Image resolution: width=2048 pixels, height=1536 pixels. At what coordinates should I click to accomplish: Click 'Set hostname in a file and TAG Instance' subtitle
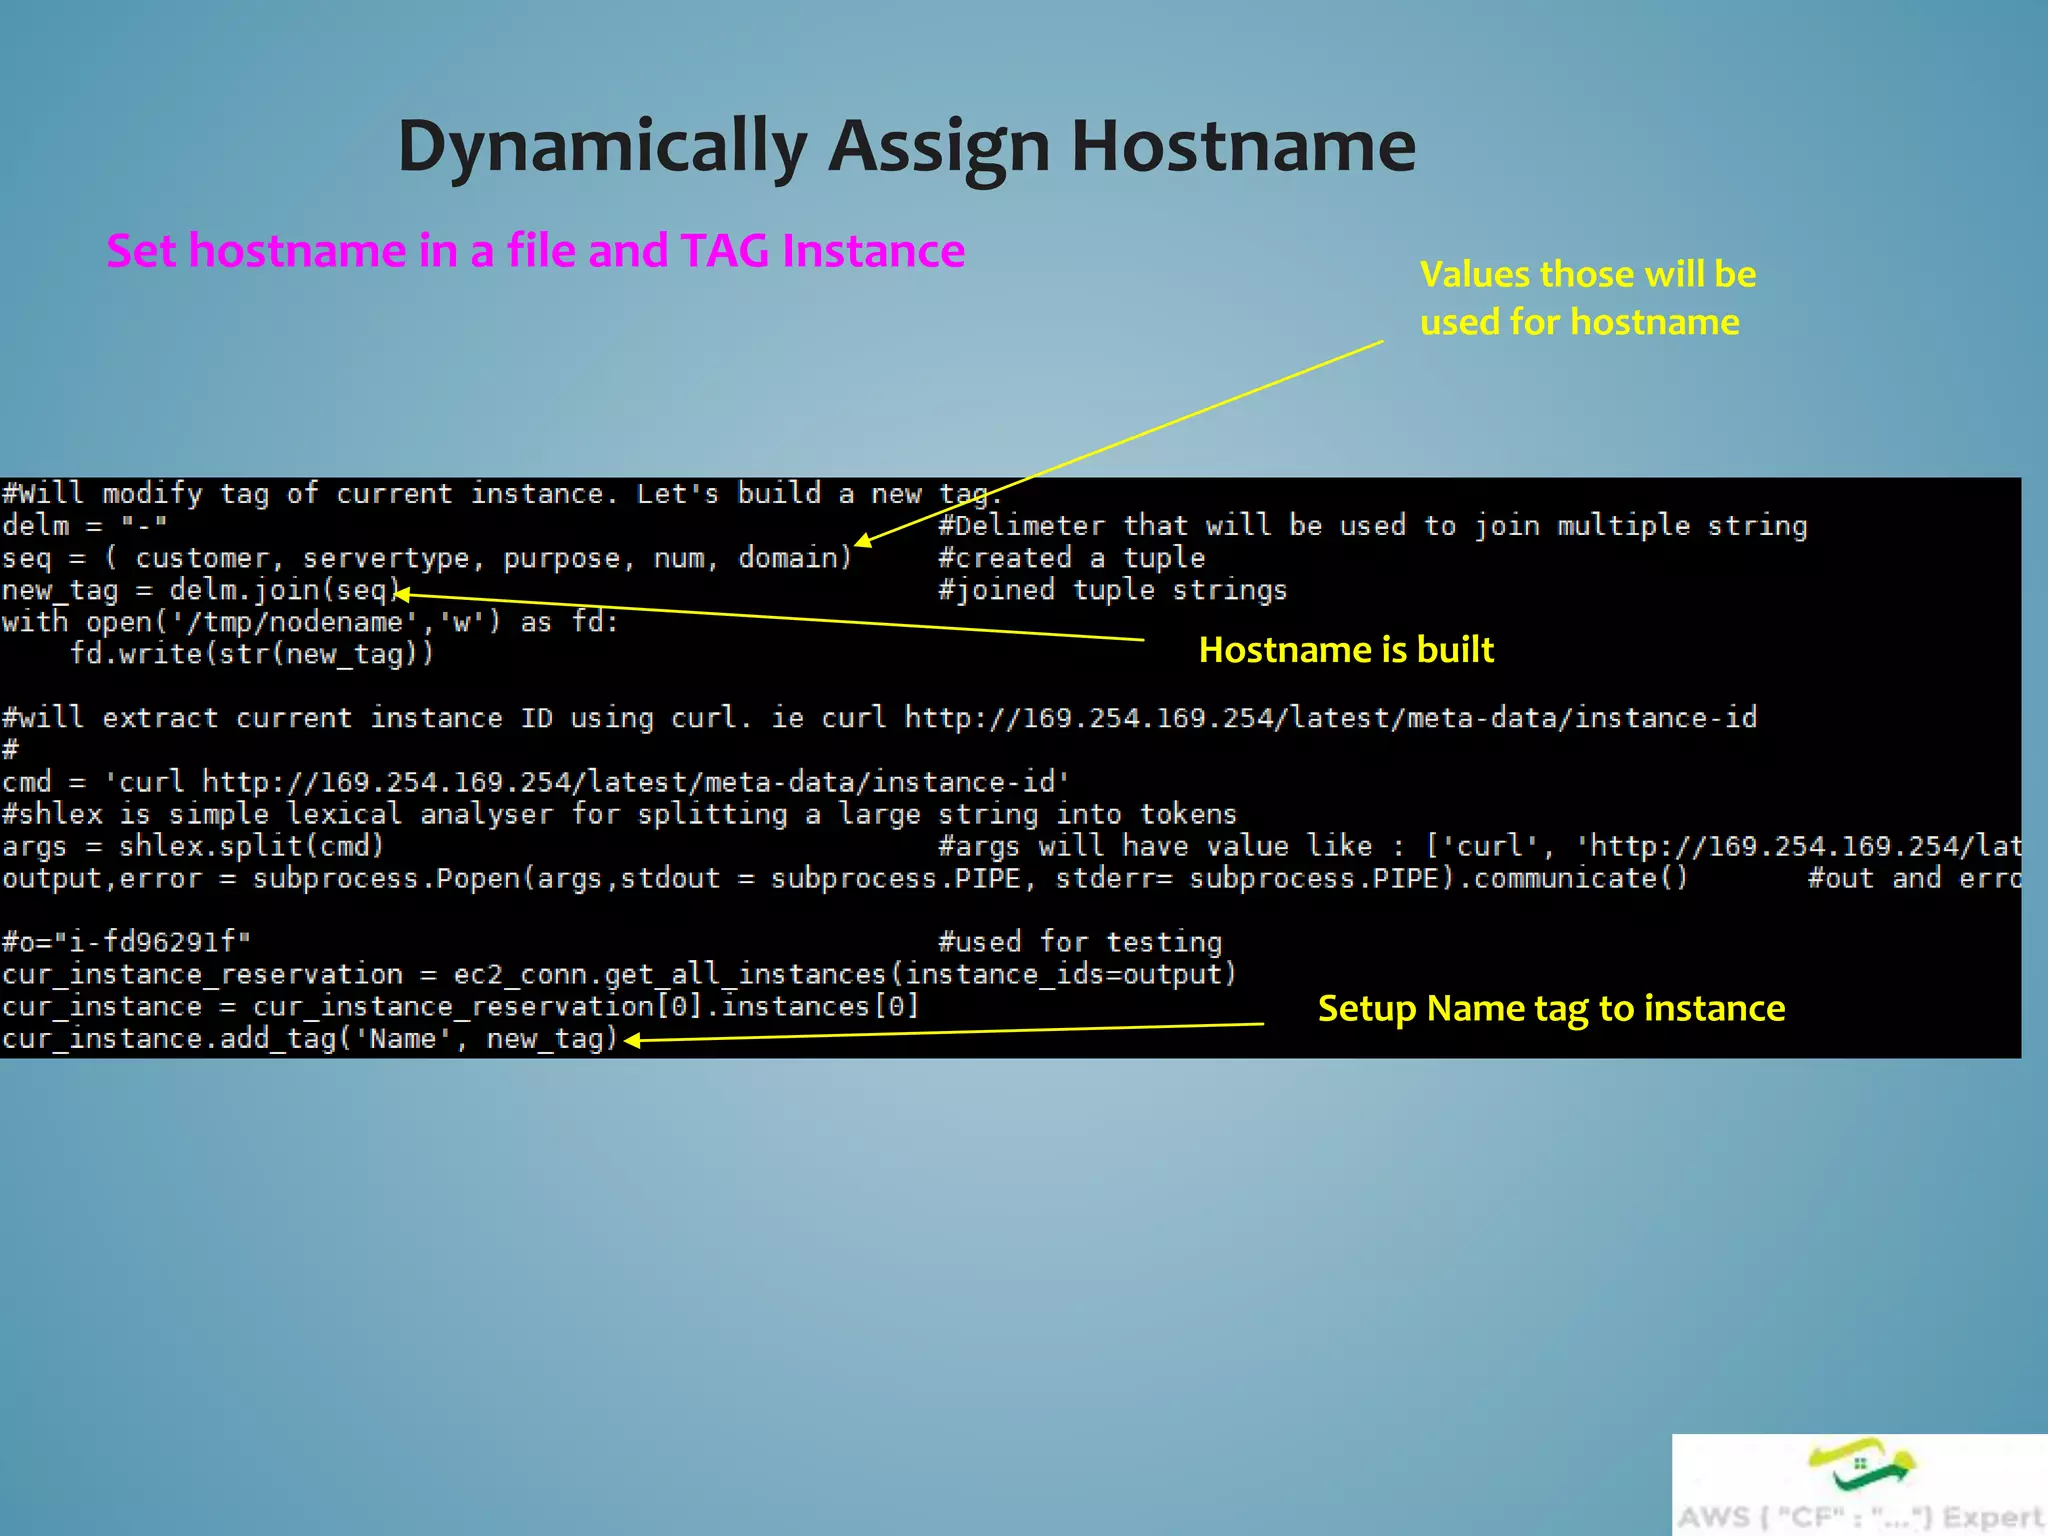click(535, 250)
